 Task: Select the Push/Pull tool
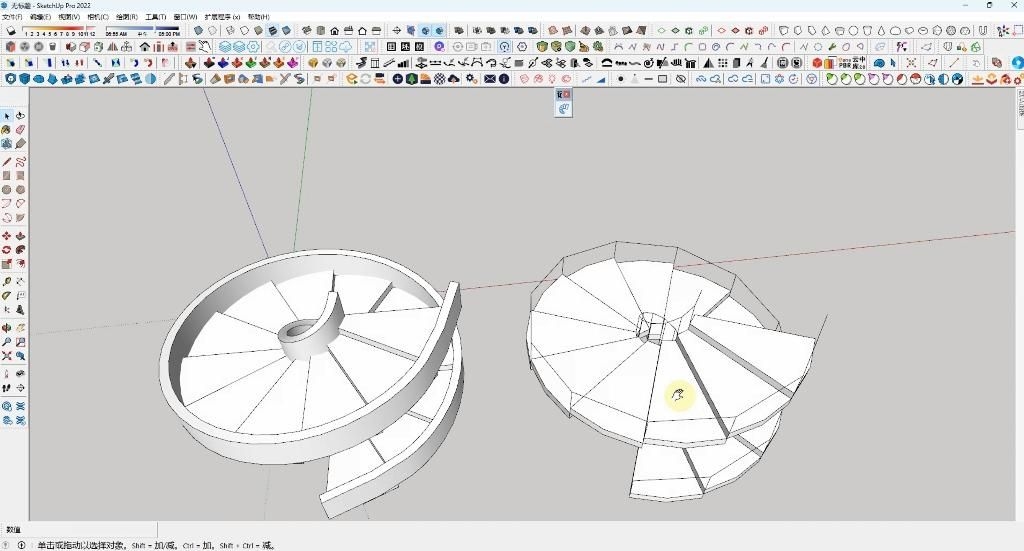click(x=20, y=236)
